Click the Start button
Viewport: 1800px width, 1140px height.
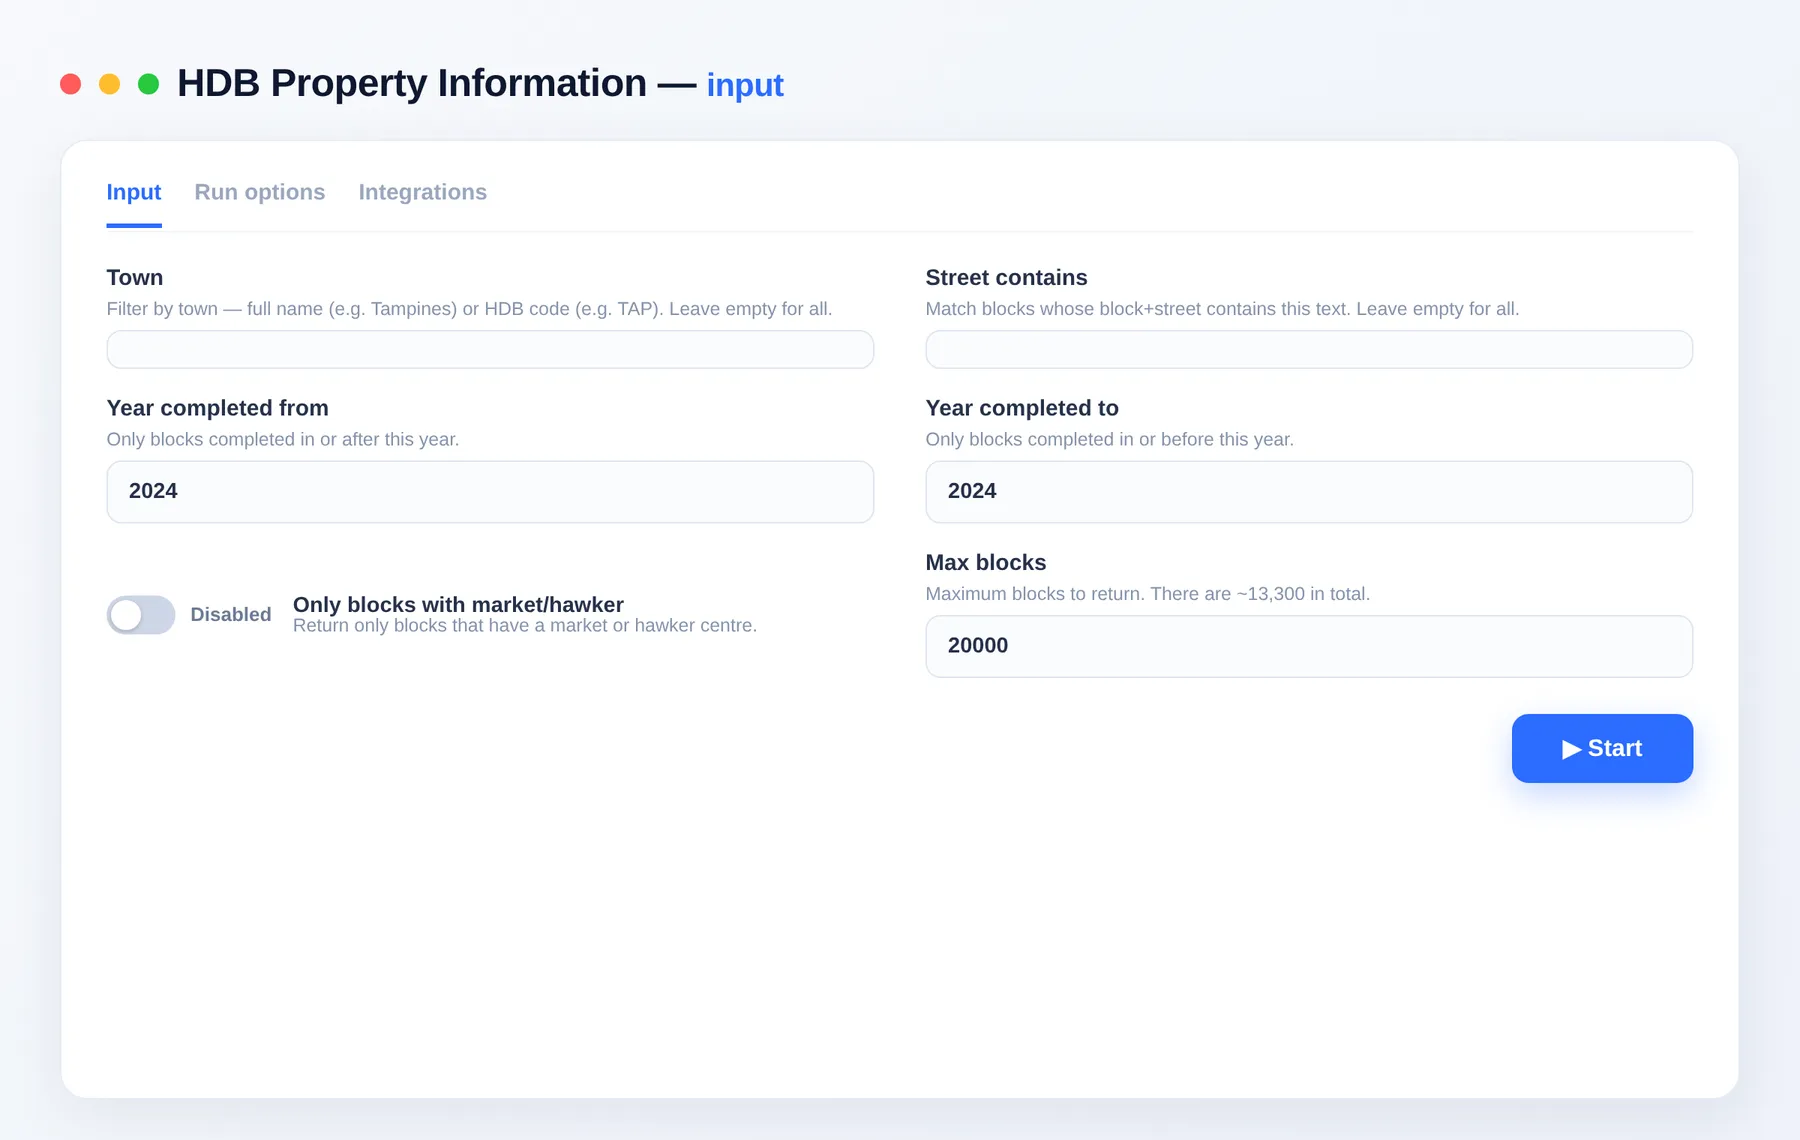coord(1602,748)
